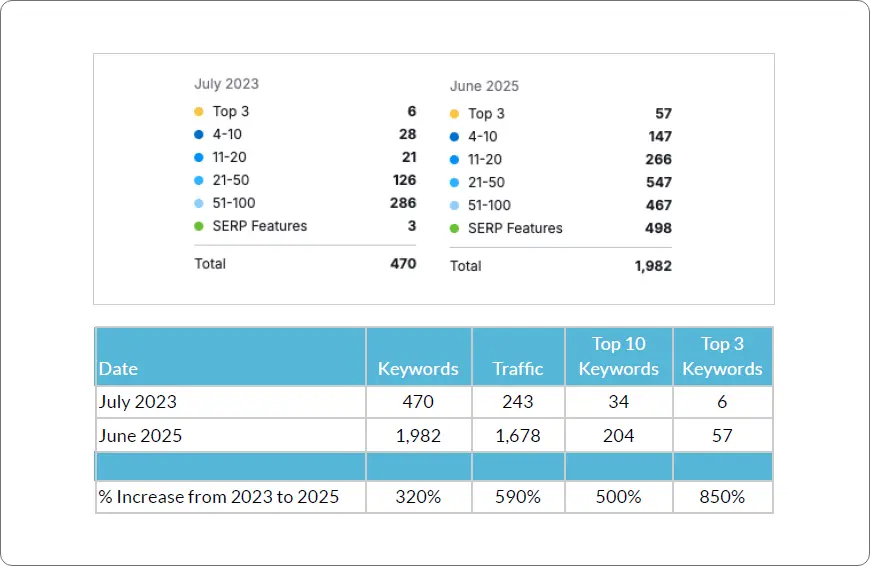This screenshot has width=870, height=566.
Task: Click the June 2025 legend heading
Action: 484,87
